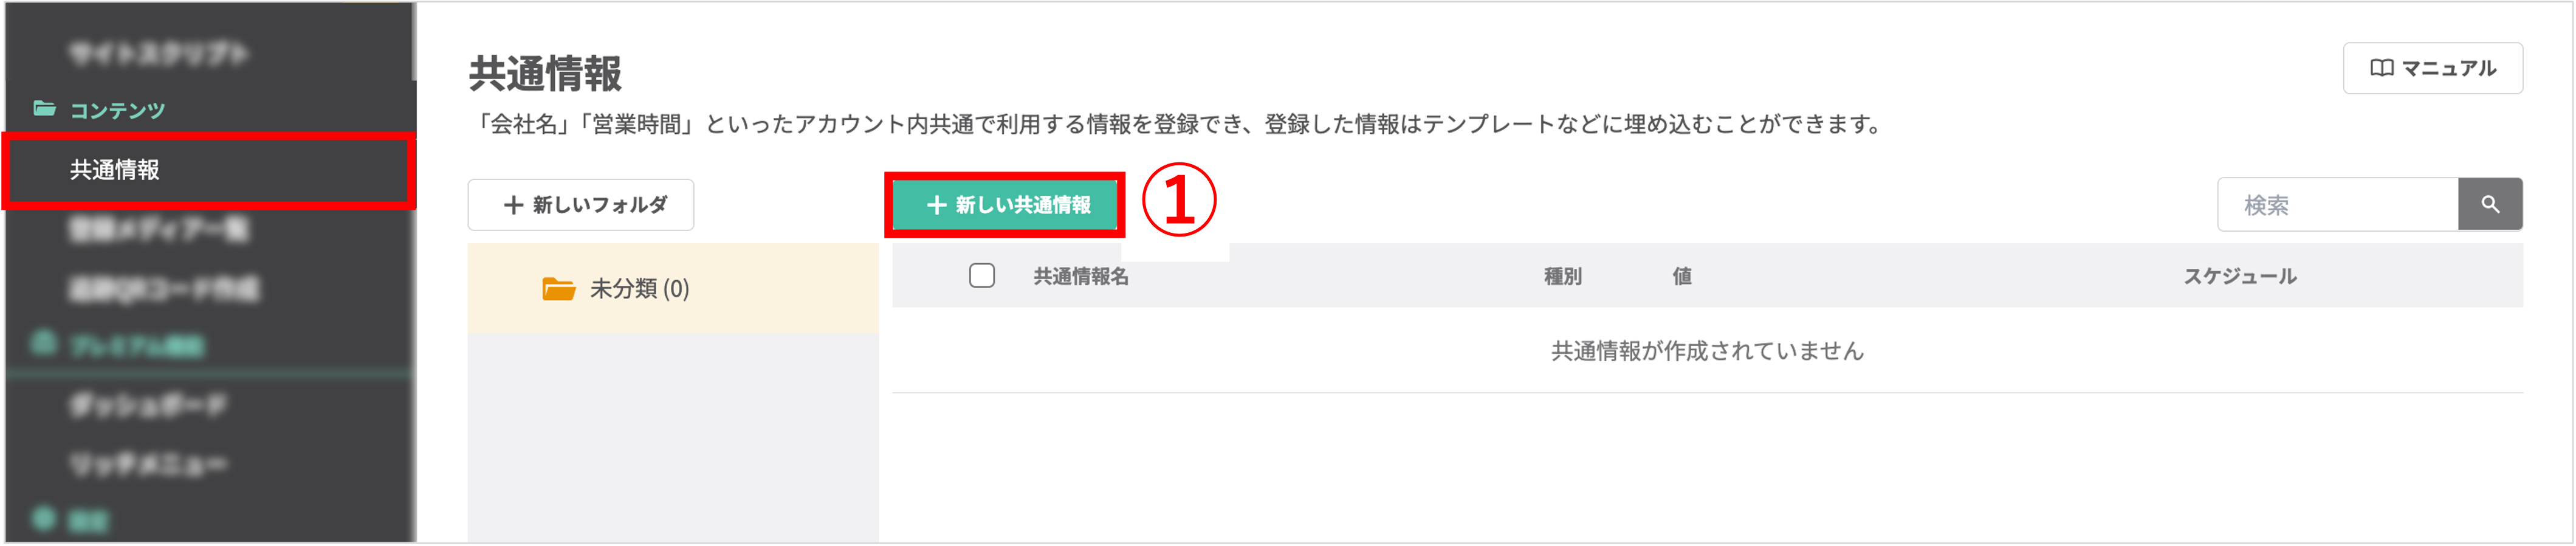This screenshot has width=2576, height=546.
Task: Click the コンテンツ folder icon in sidebar
Action: [x=44, y=108]
